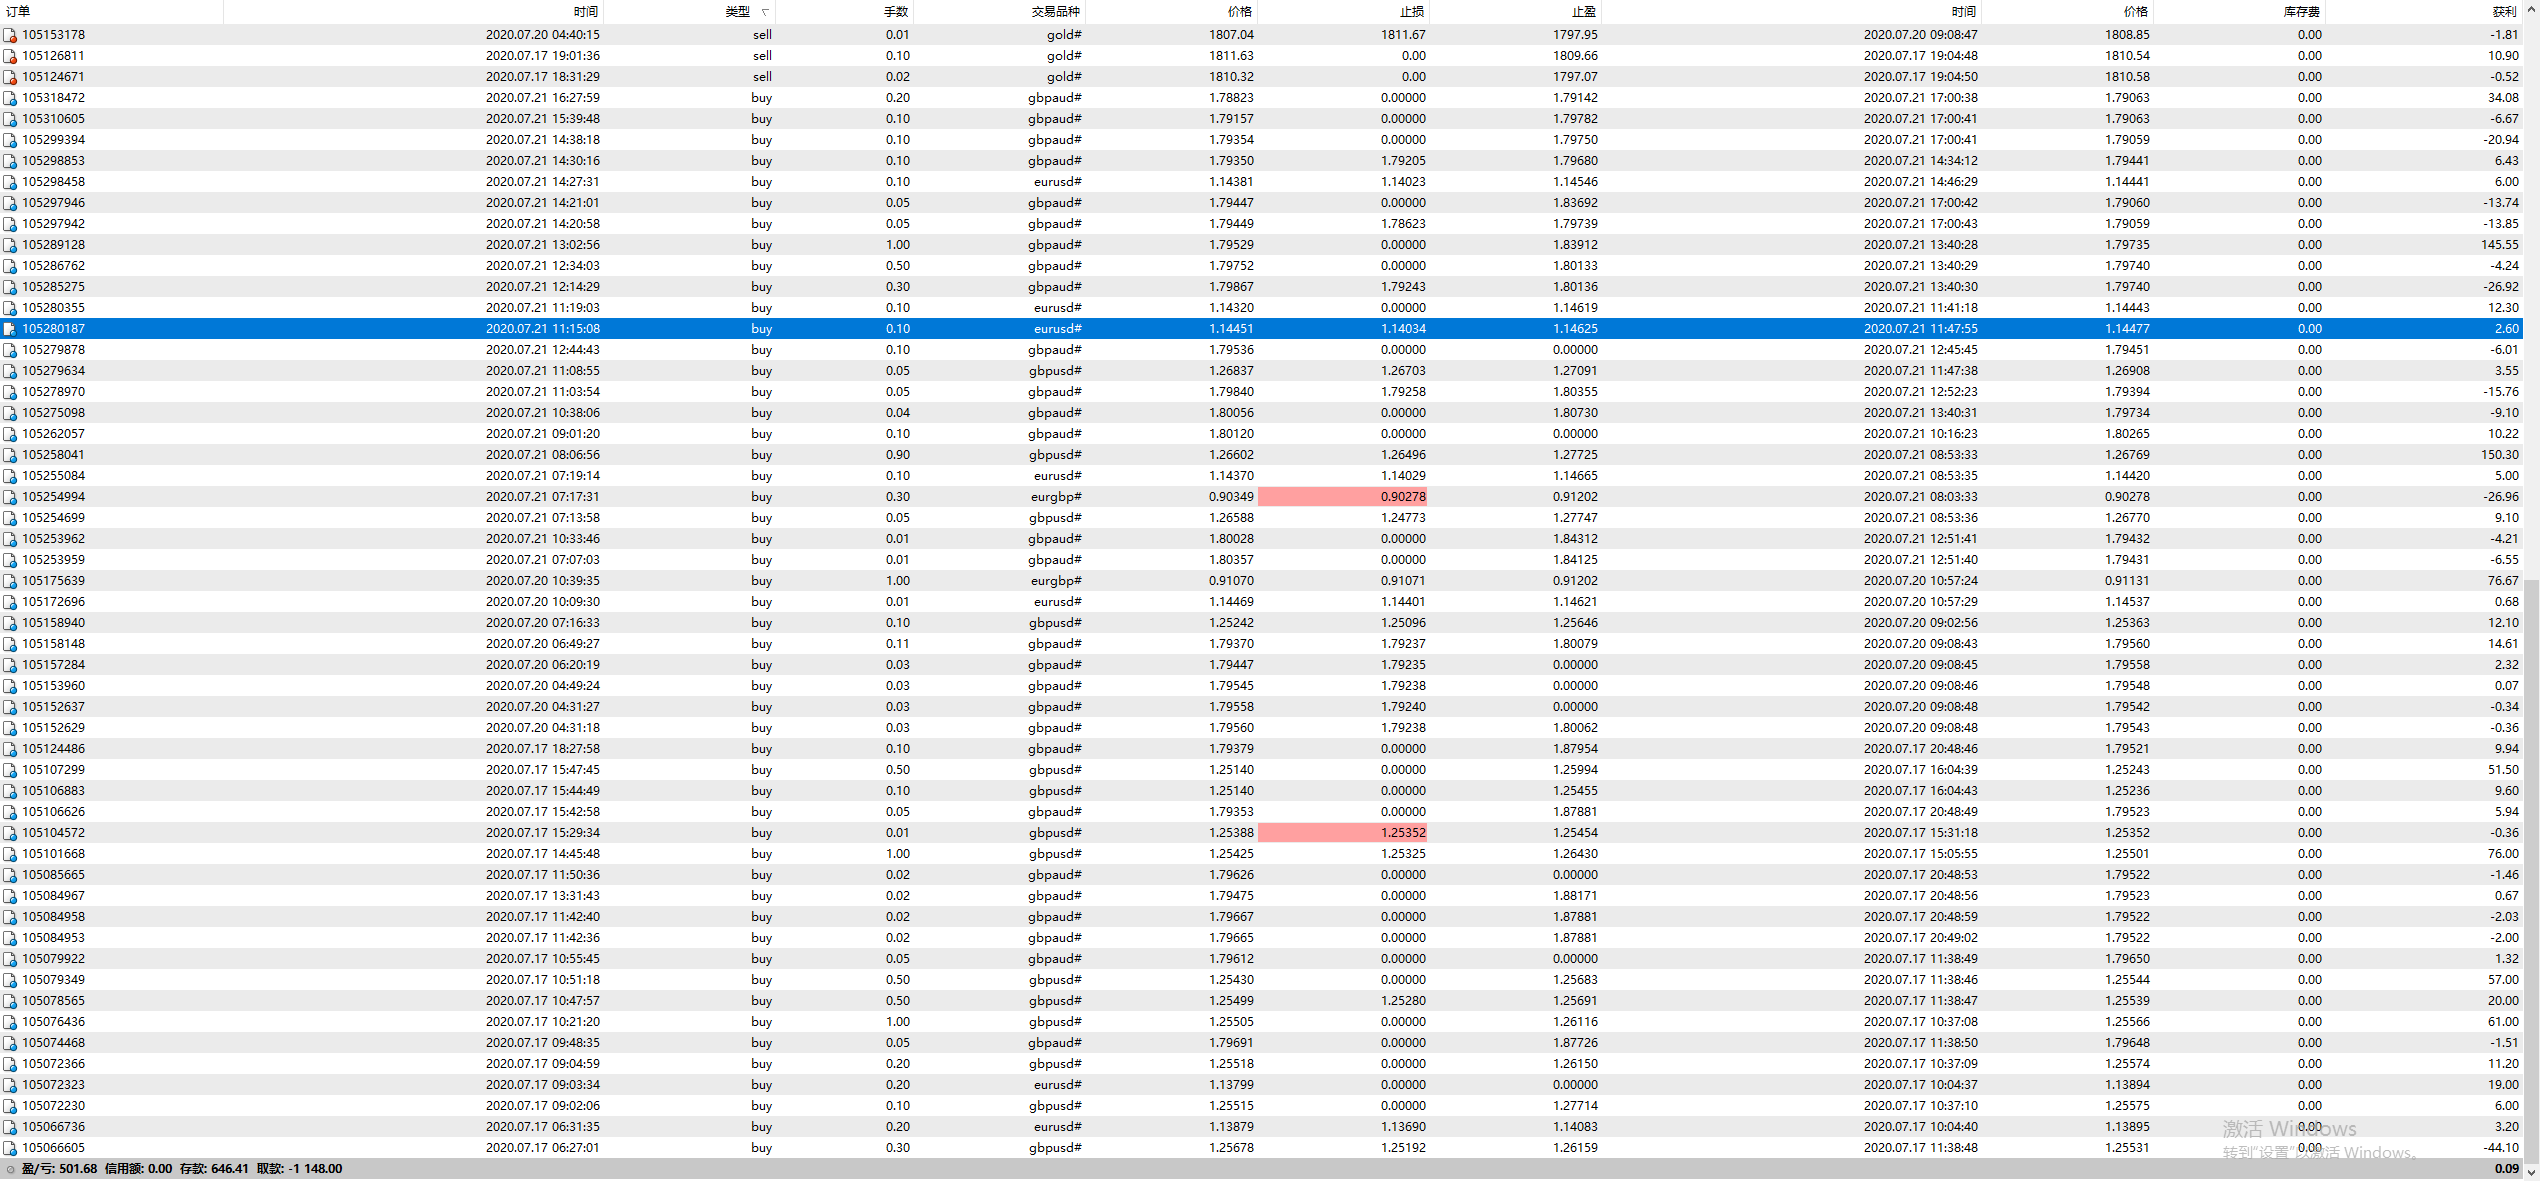Viewport: 2540px width, 1181px height.
Task: Select order row 105258041 with 150.30 profit
Action: click(54, 455)
